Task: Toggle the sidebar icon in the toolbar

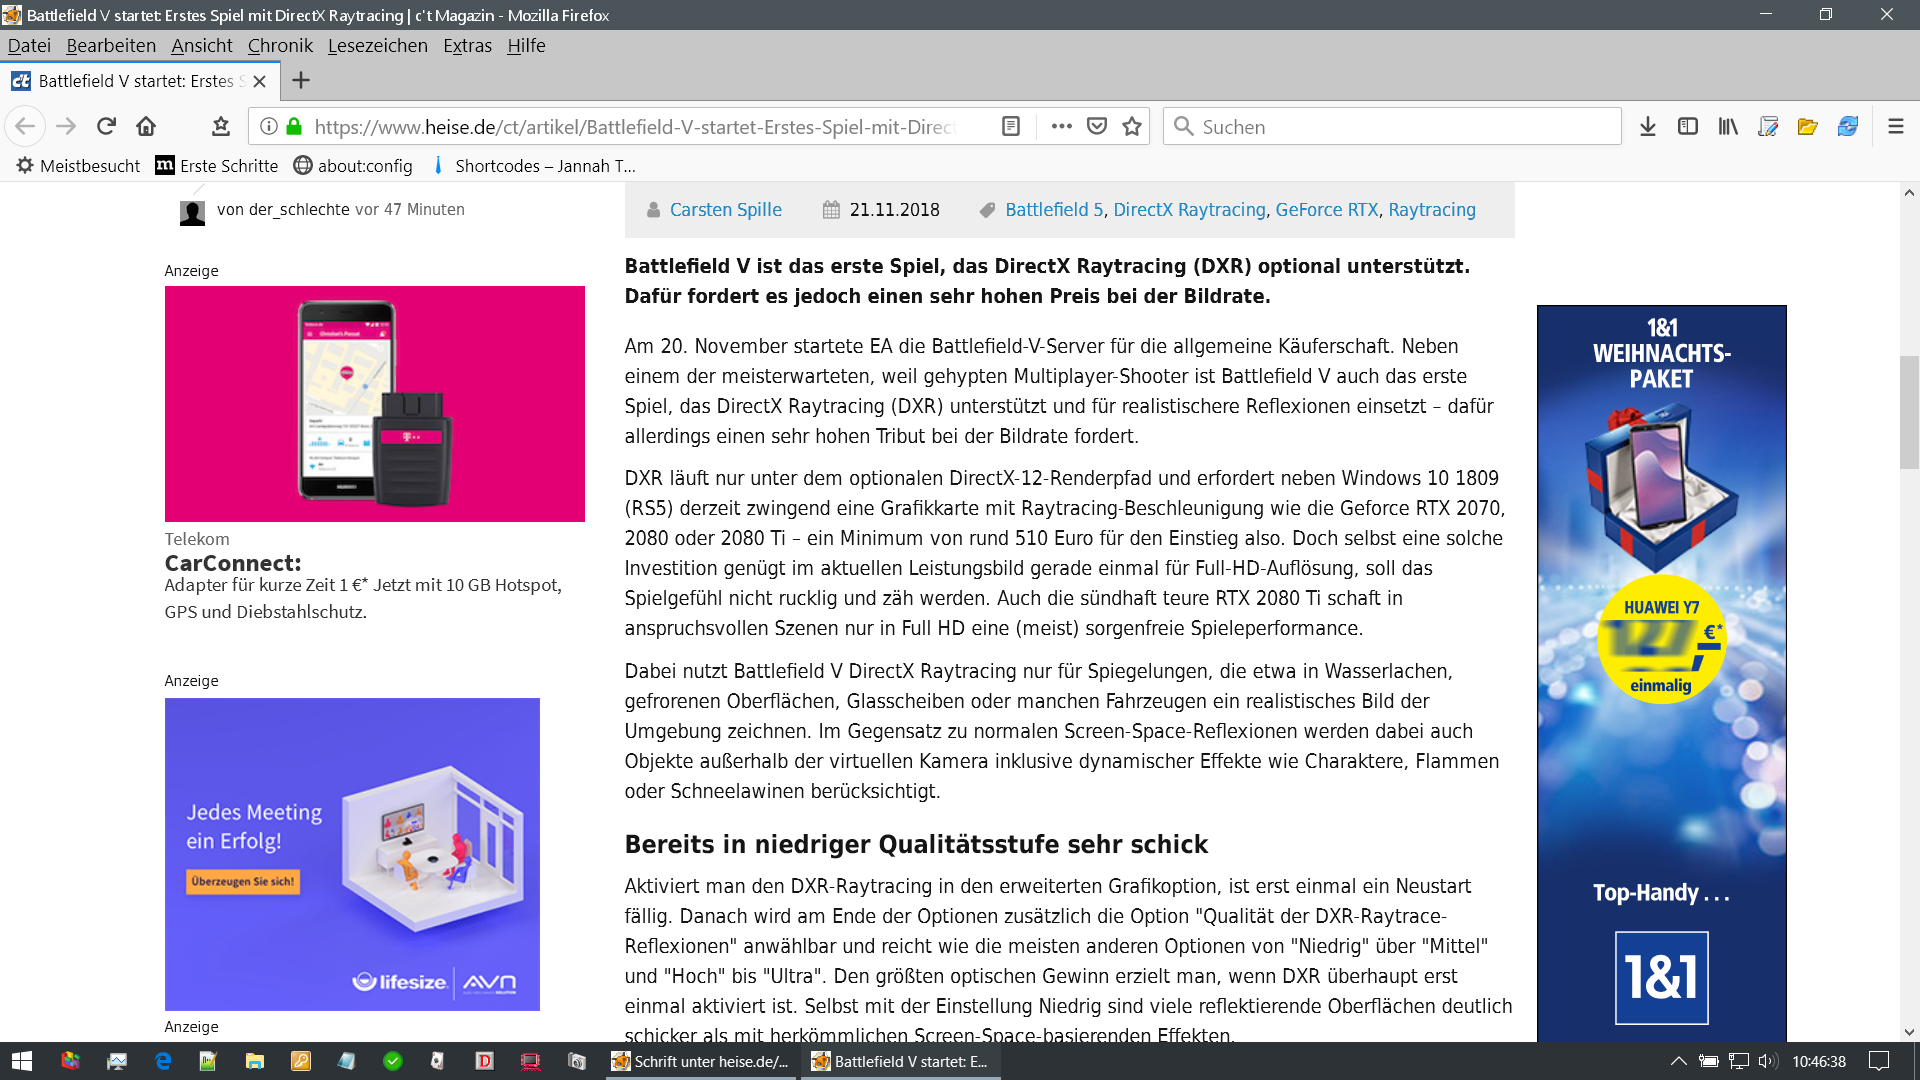Action: 1688,126
